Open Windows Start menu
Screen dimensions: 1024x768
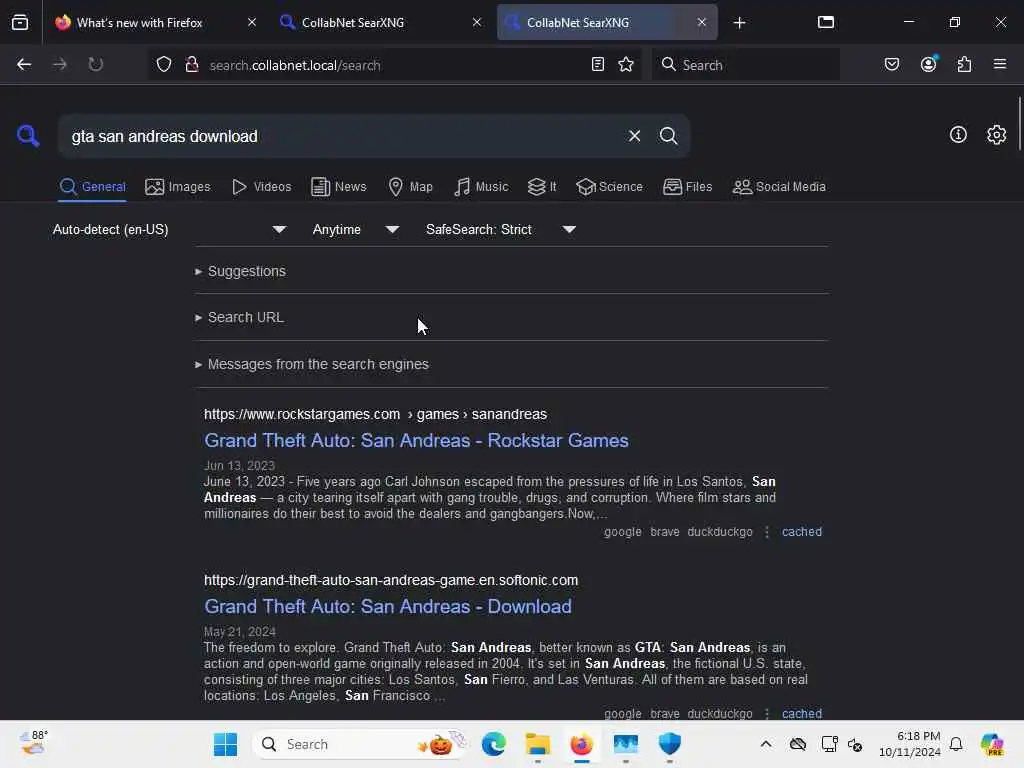[x=225, y=744]
